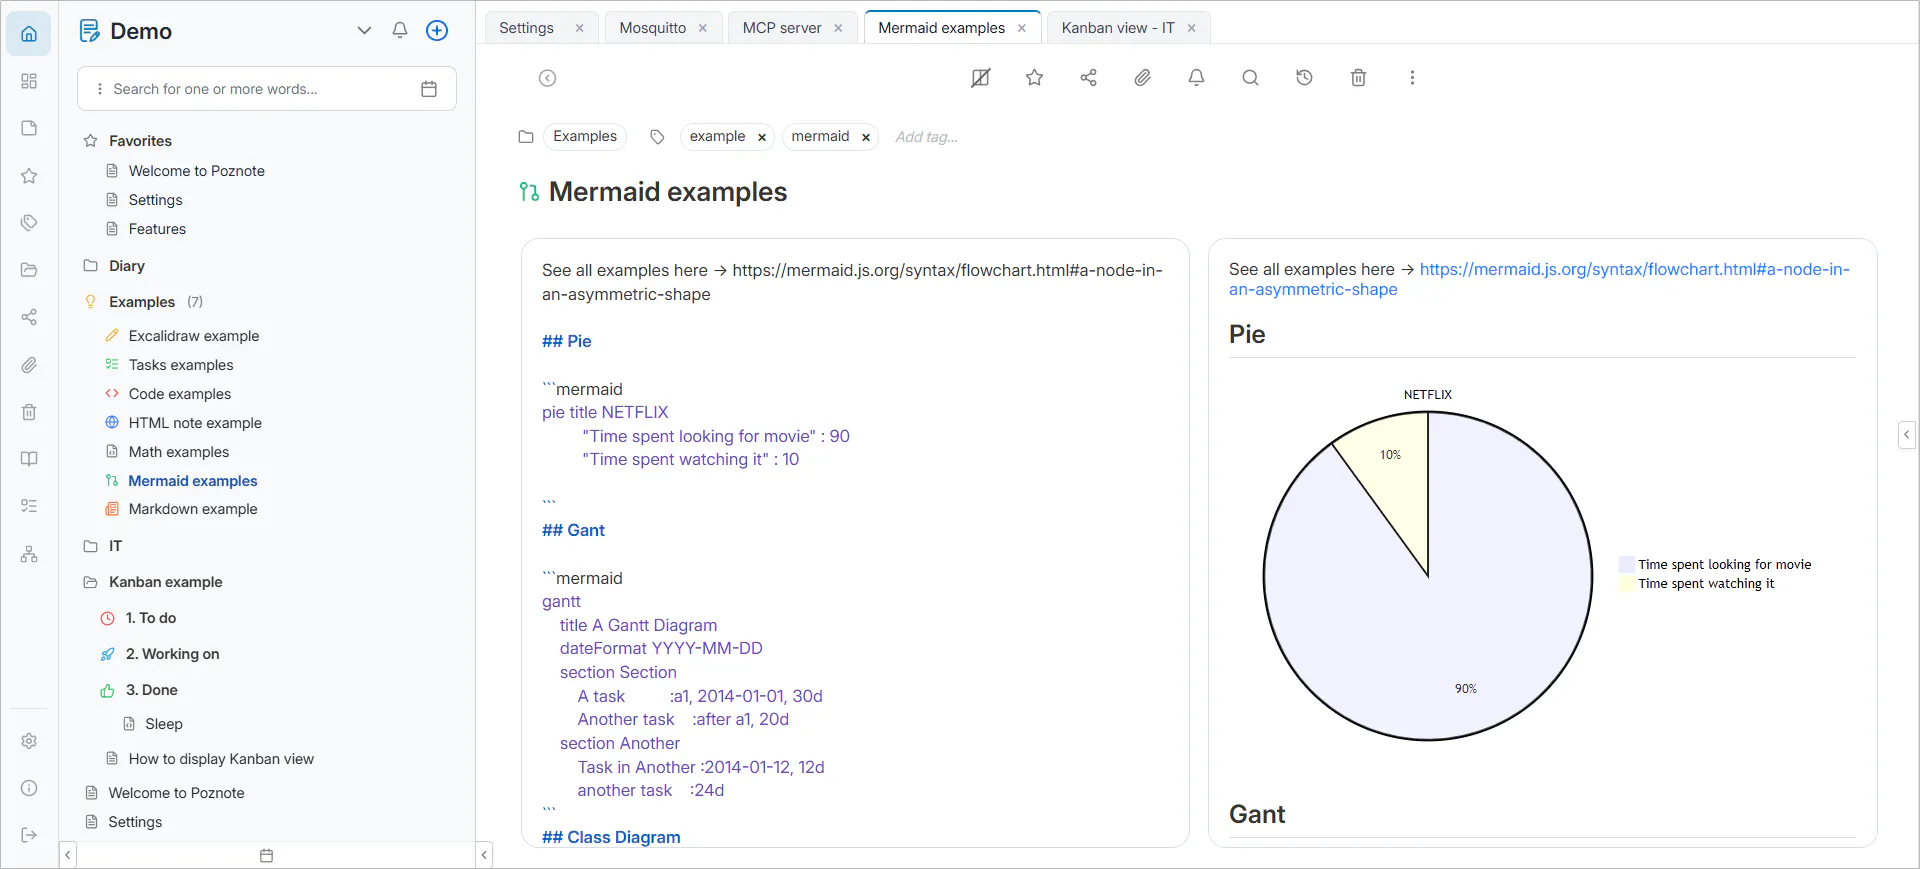Open shared notes icon in left rail

[x=29, y=317]
